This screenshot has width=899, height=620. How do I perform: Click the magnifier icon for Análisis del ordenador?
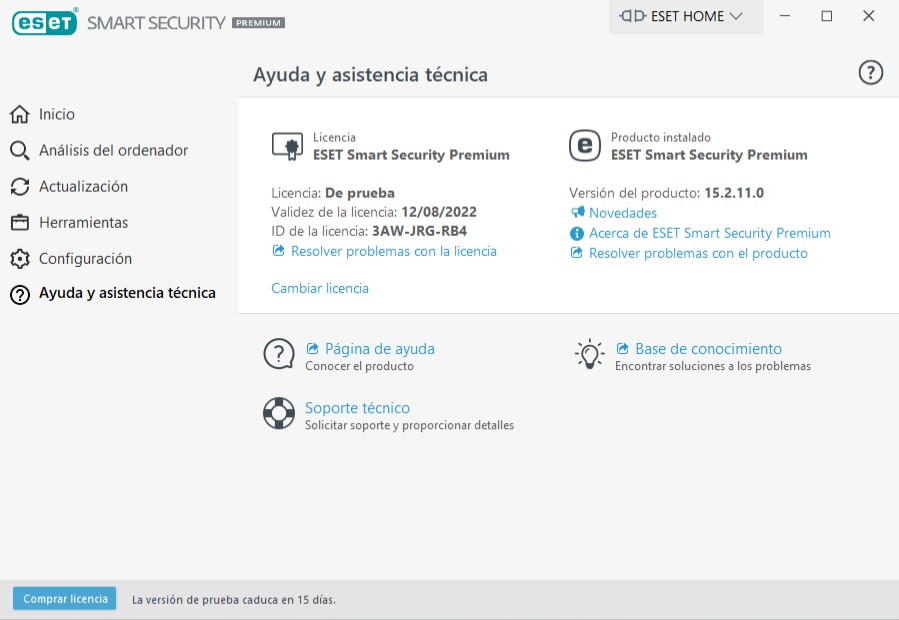[x=19, y=150]
